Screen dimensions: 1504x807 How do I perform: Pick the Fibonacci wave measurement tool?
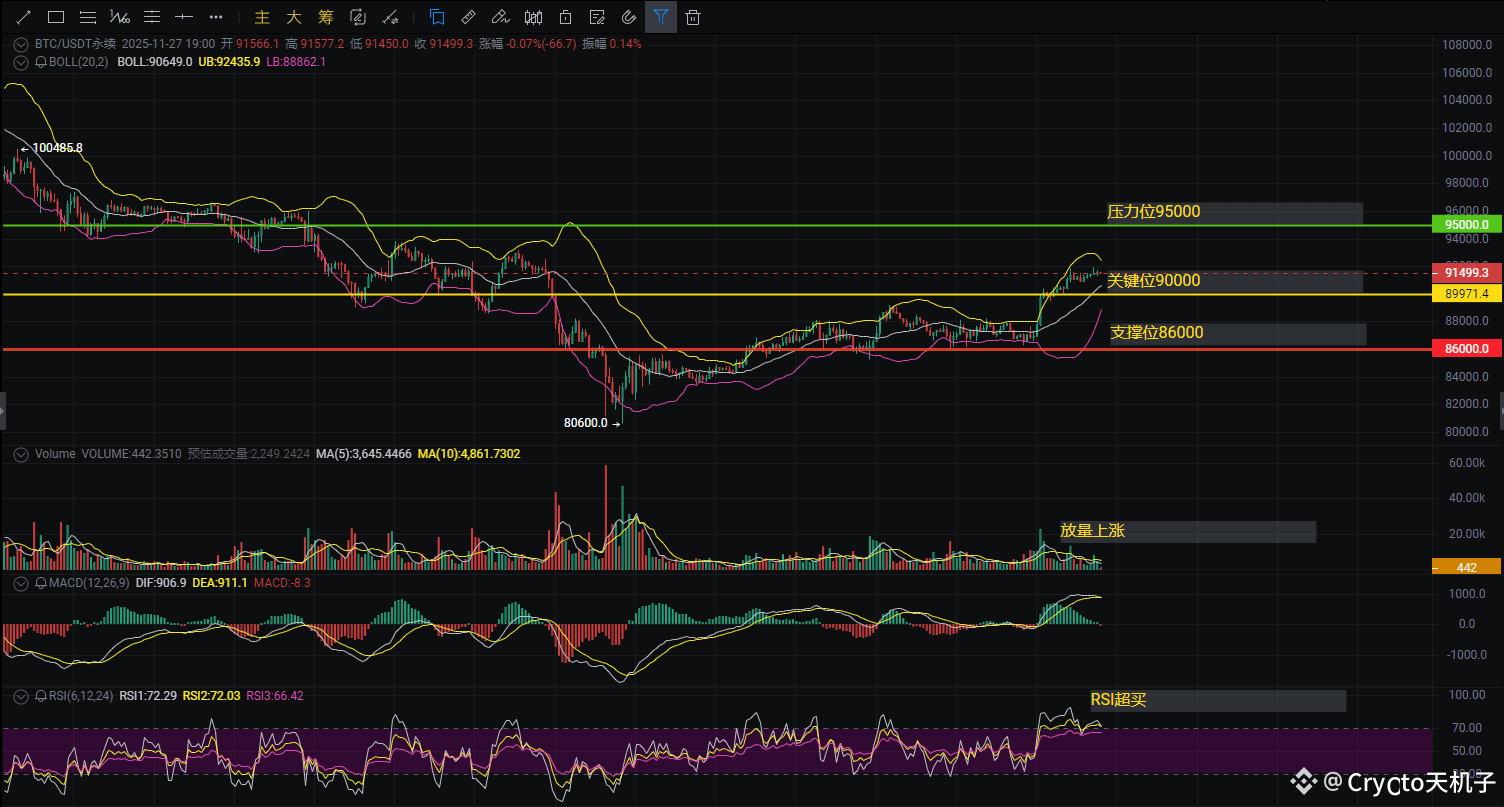(x=120, y=17)
